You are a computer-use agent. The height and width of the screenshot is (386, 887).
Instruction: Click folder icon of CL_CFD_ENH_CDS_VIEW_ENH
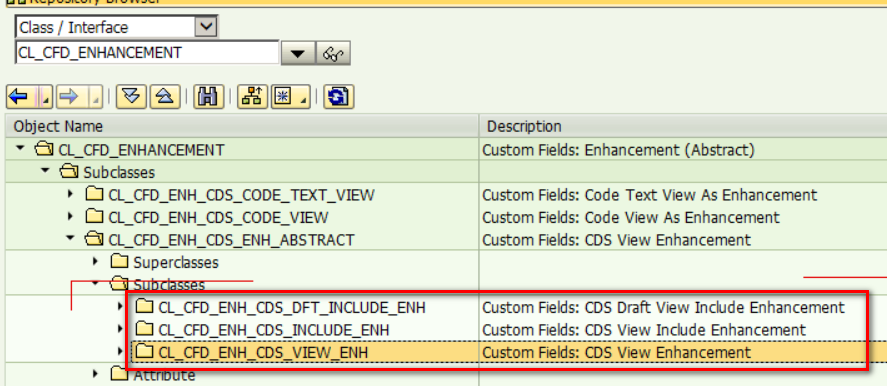point(145,351)
